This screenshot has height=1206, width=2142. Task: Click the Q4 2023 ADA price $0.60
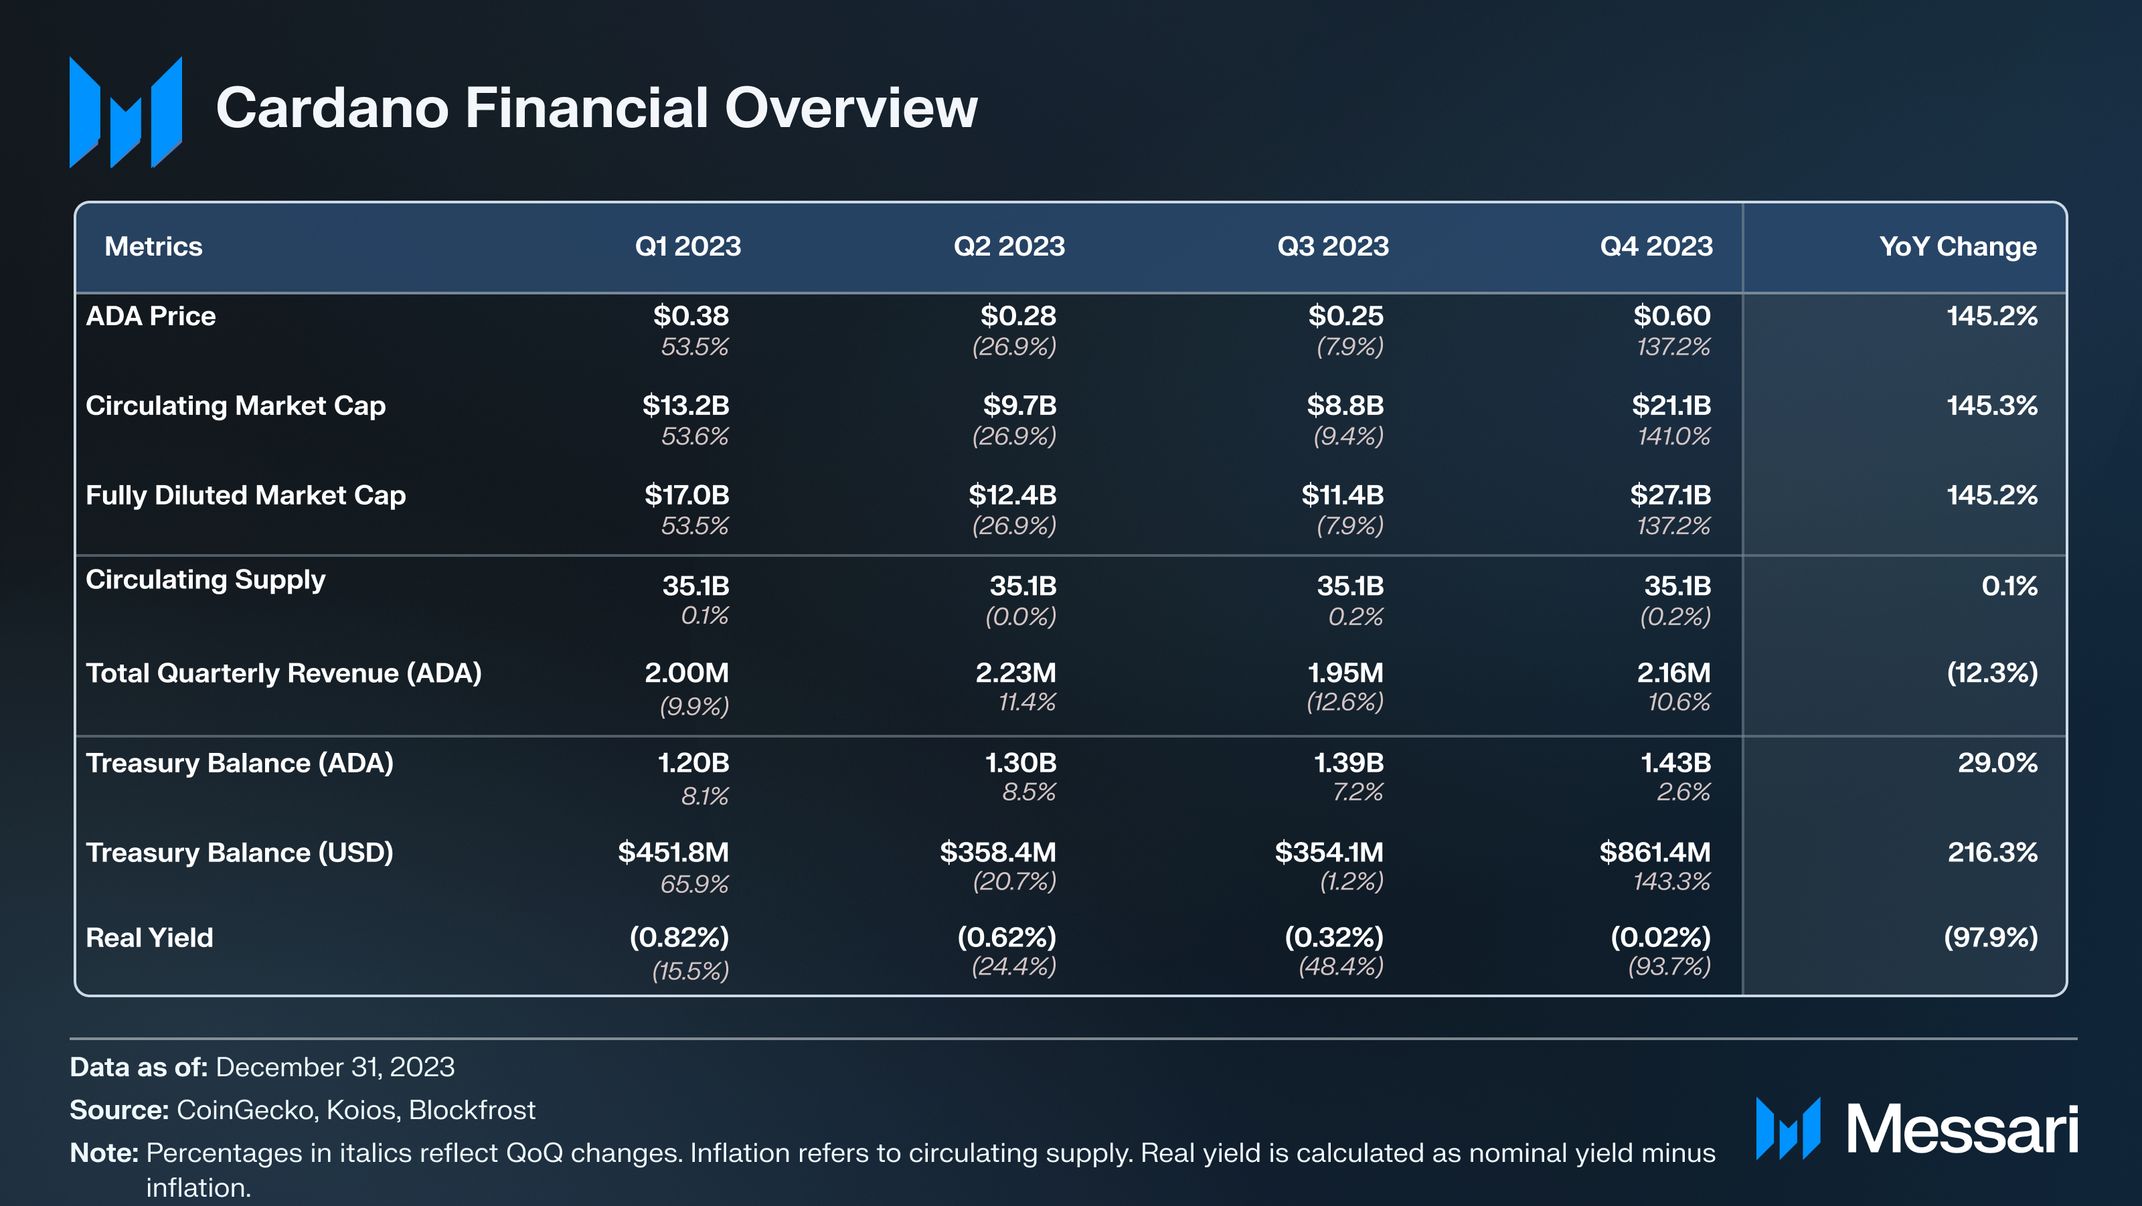pos(1671,316)
